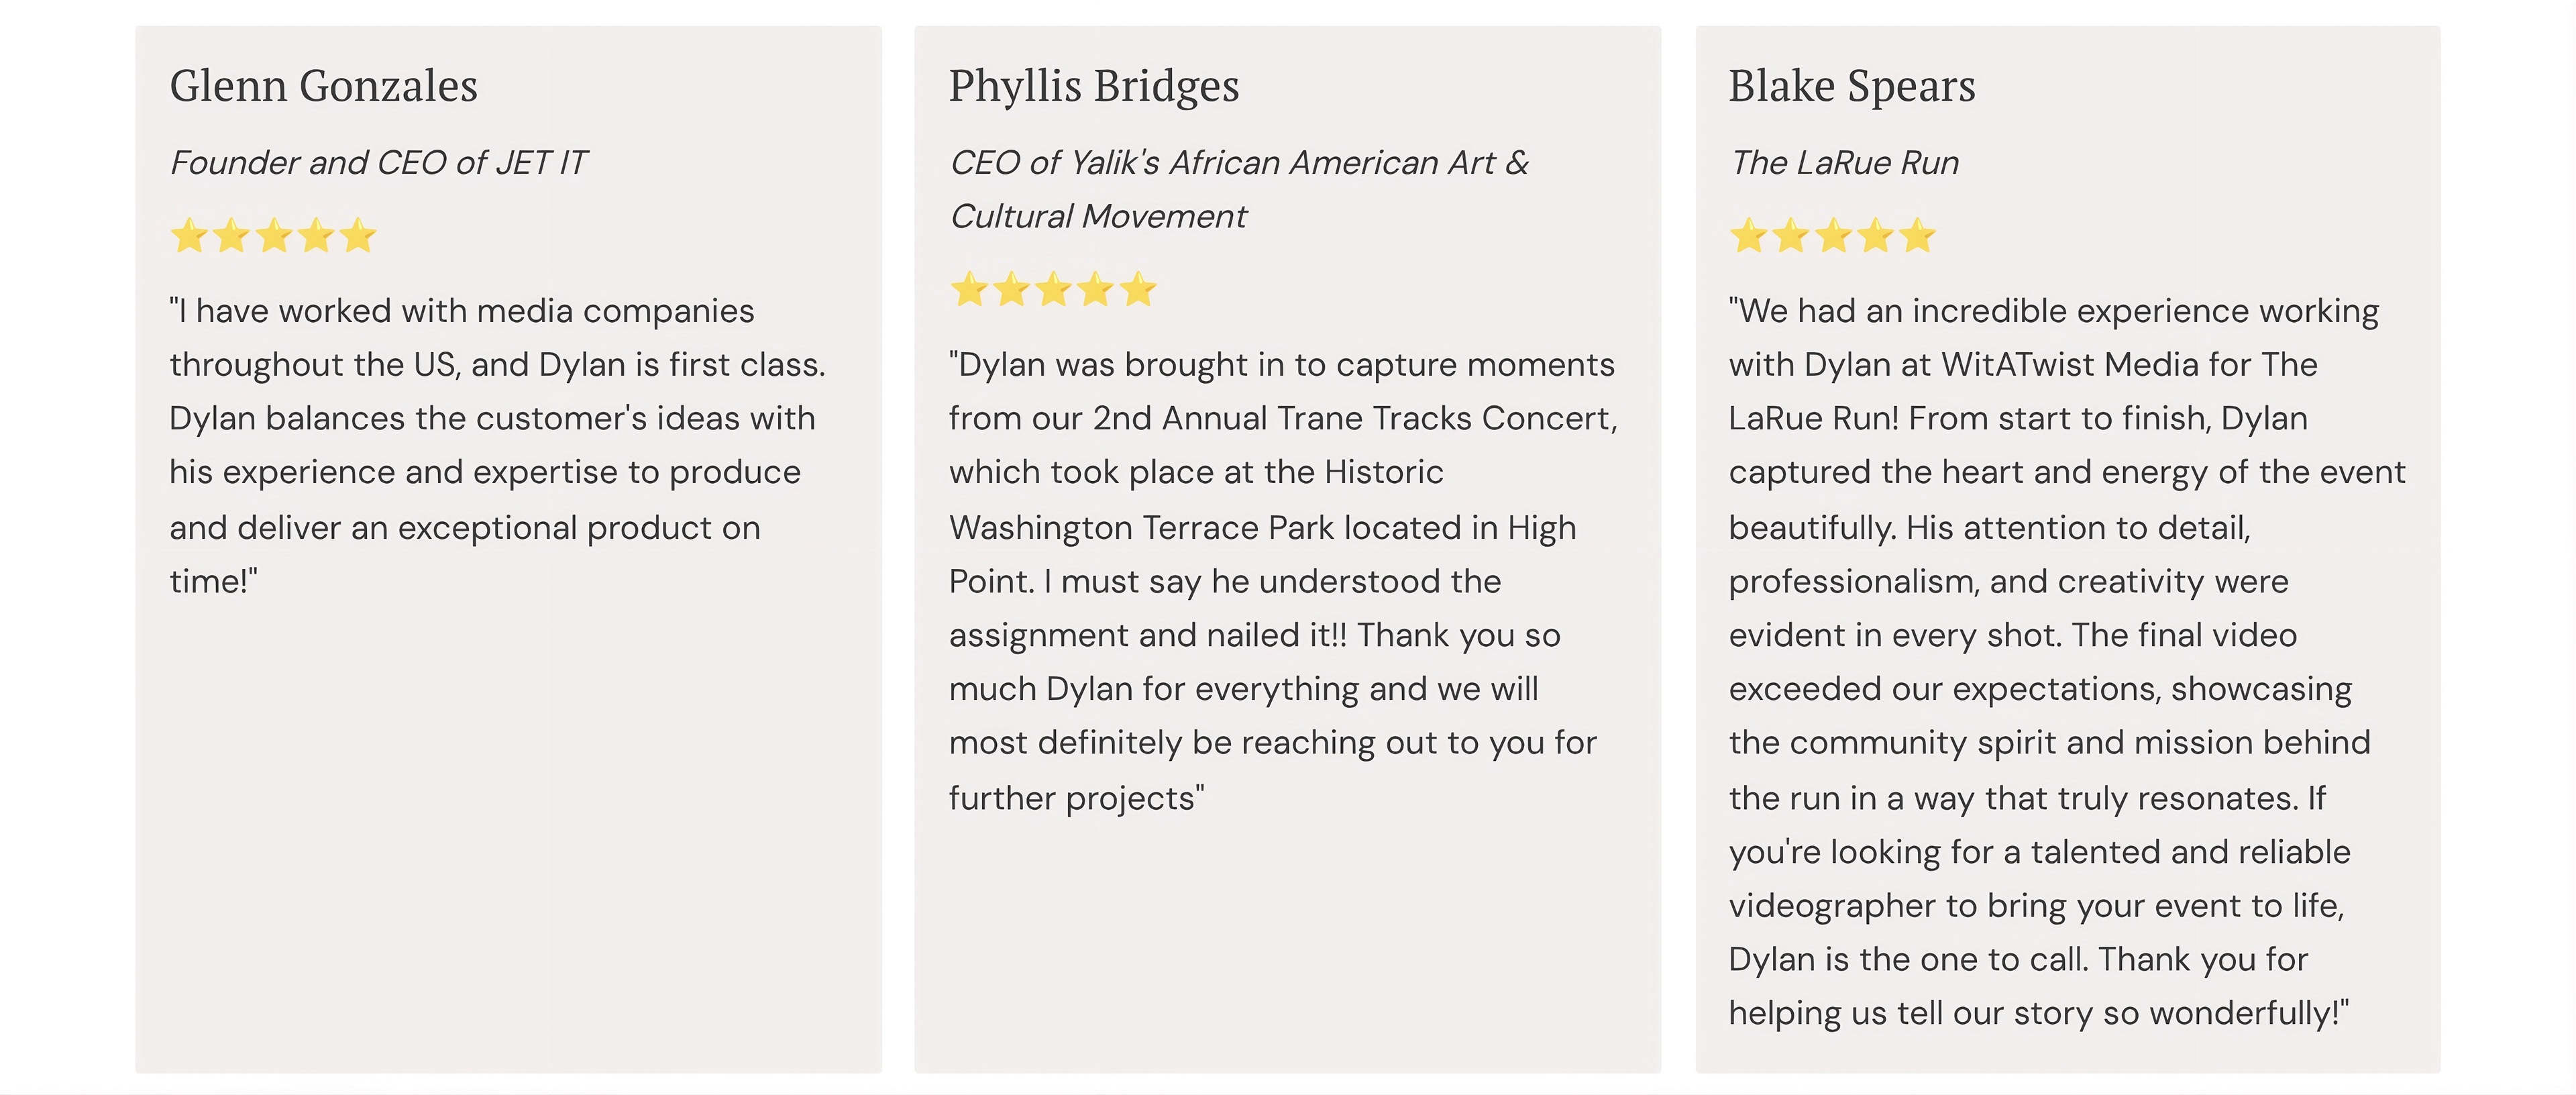This screenshot has height=1095, width=2576.
Task: Select the third star under Phyllis Bridges
Action: [1053, 291]
